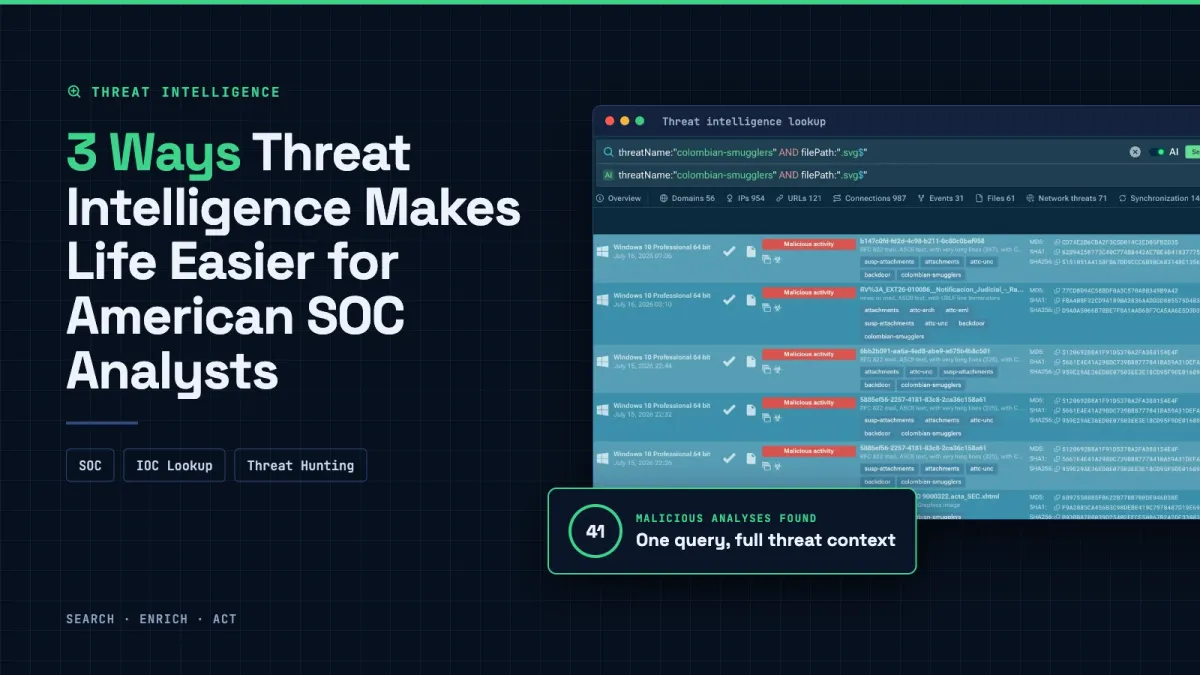Go to the URLs 121 tab
This screenshot has height=675, width=1200.
[x=798, y=198]
